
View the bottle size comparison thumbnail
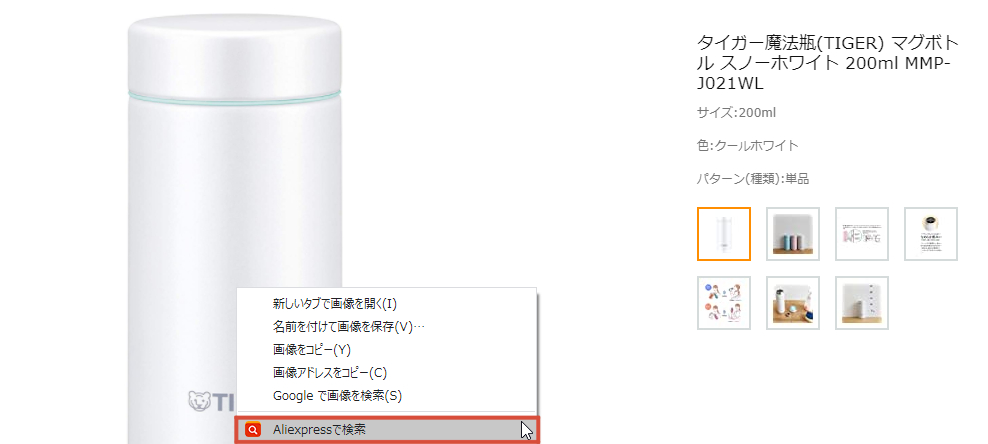(861, 302)
